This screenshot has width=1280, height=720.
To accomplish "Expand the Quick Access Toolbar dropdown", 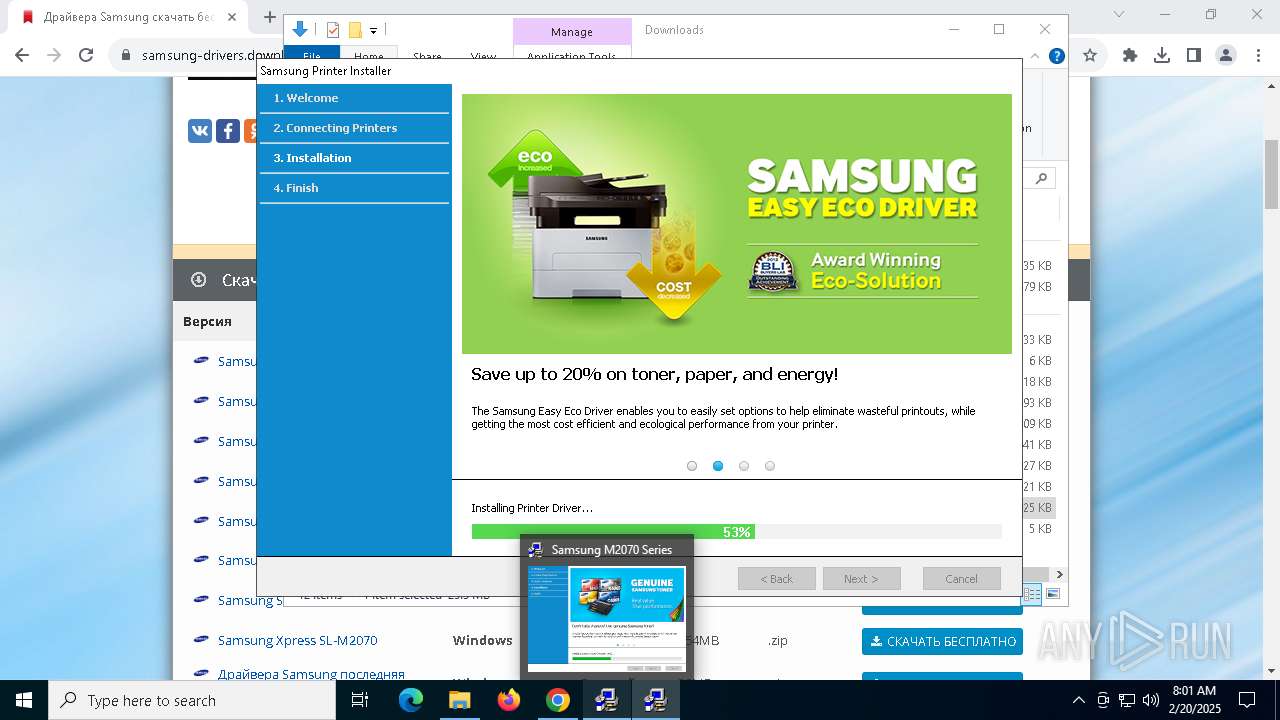I will (374, 31).
